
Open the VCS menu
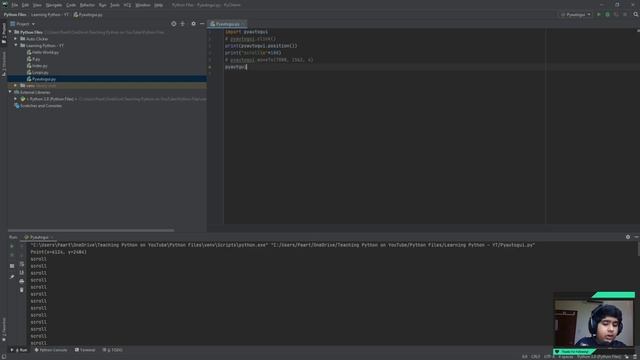[x=127, y=5]
